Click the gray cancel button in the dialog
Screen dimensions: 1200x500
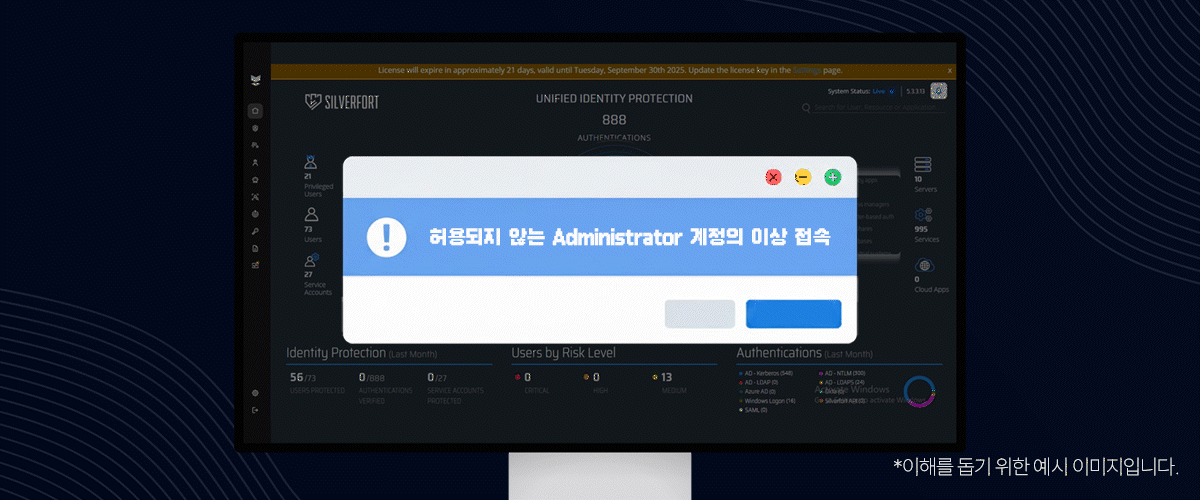coord(700,314)
